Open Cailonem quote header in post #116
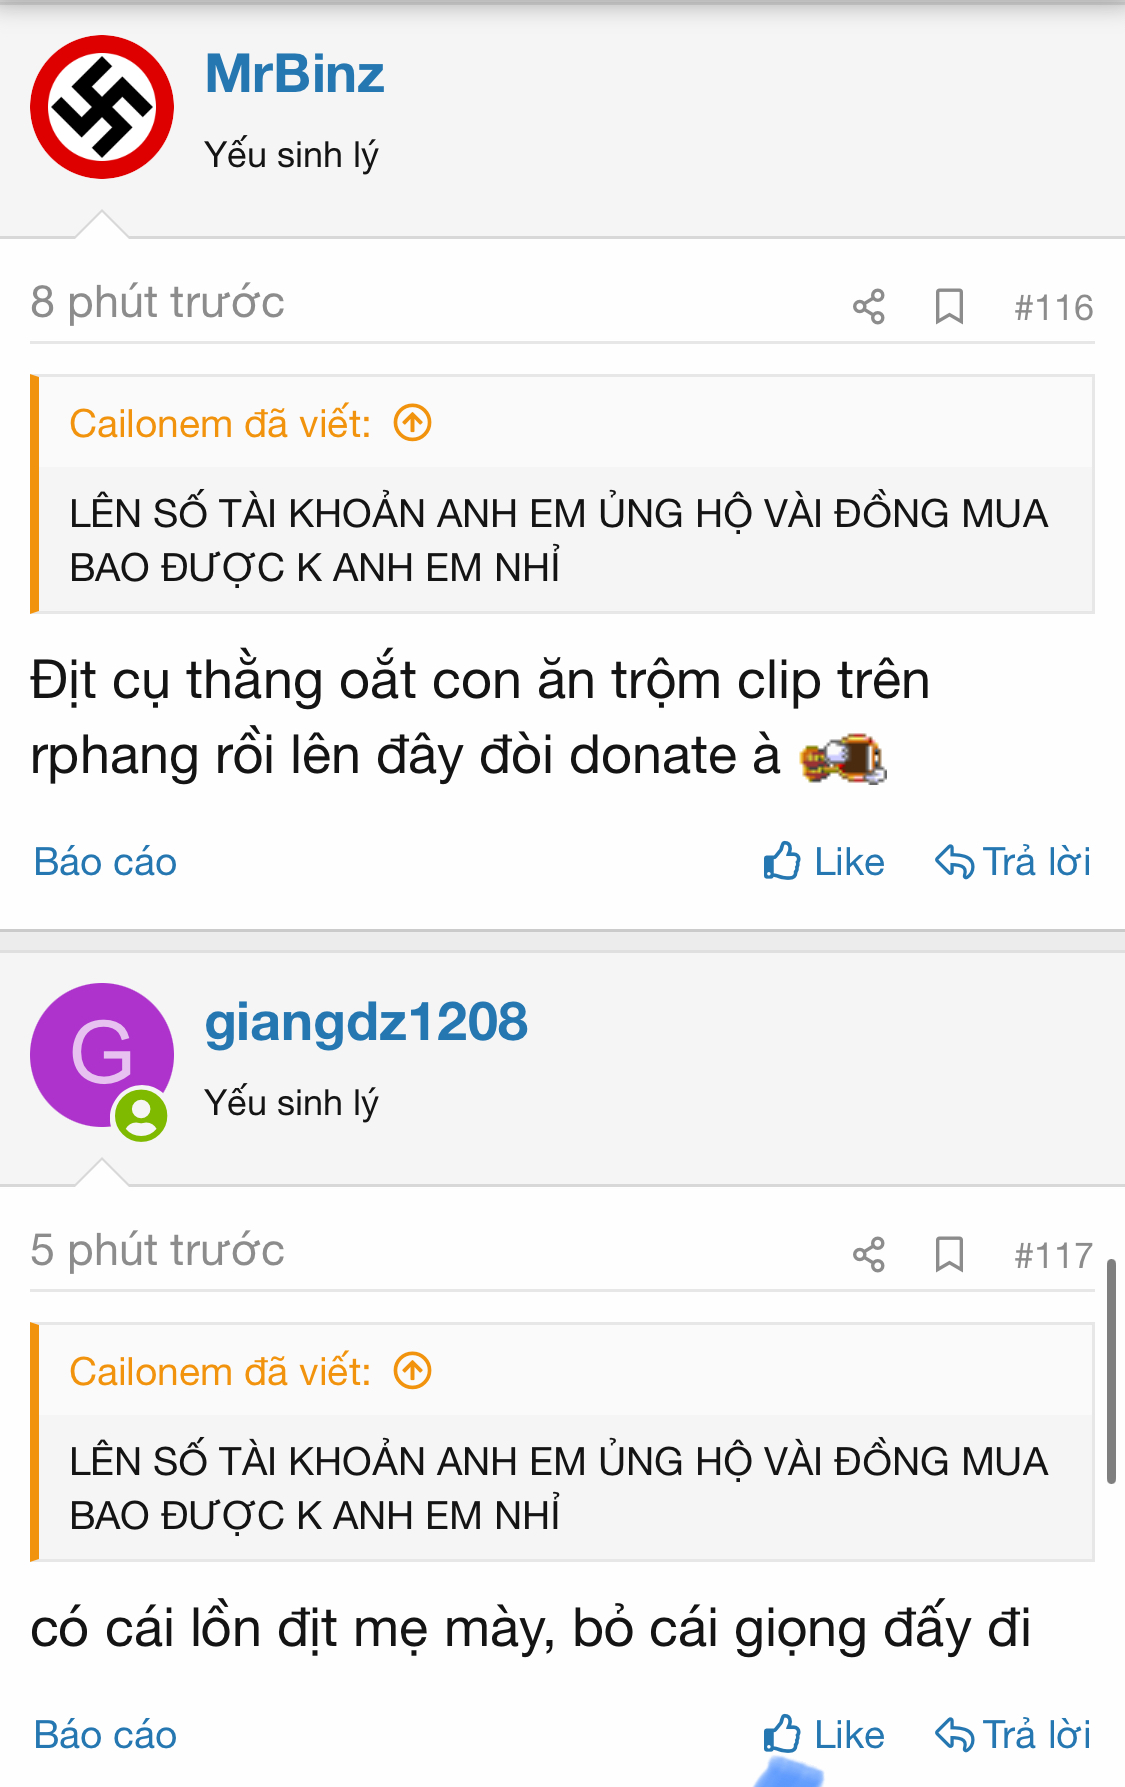The width and height of the screenshot is (1125, 1787). 220,424
